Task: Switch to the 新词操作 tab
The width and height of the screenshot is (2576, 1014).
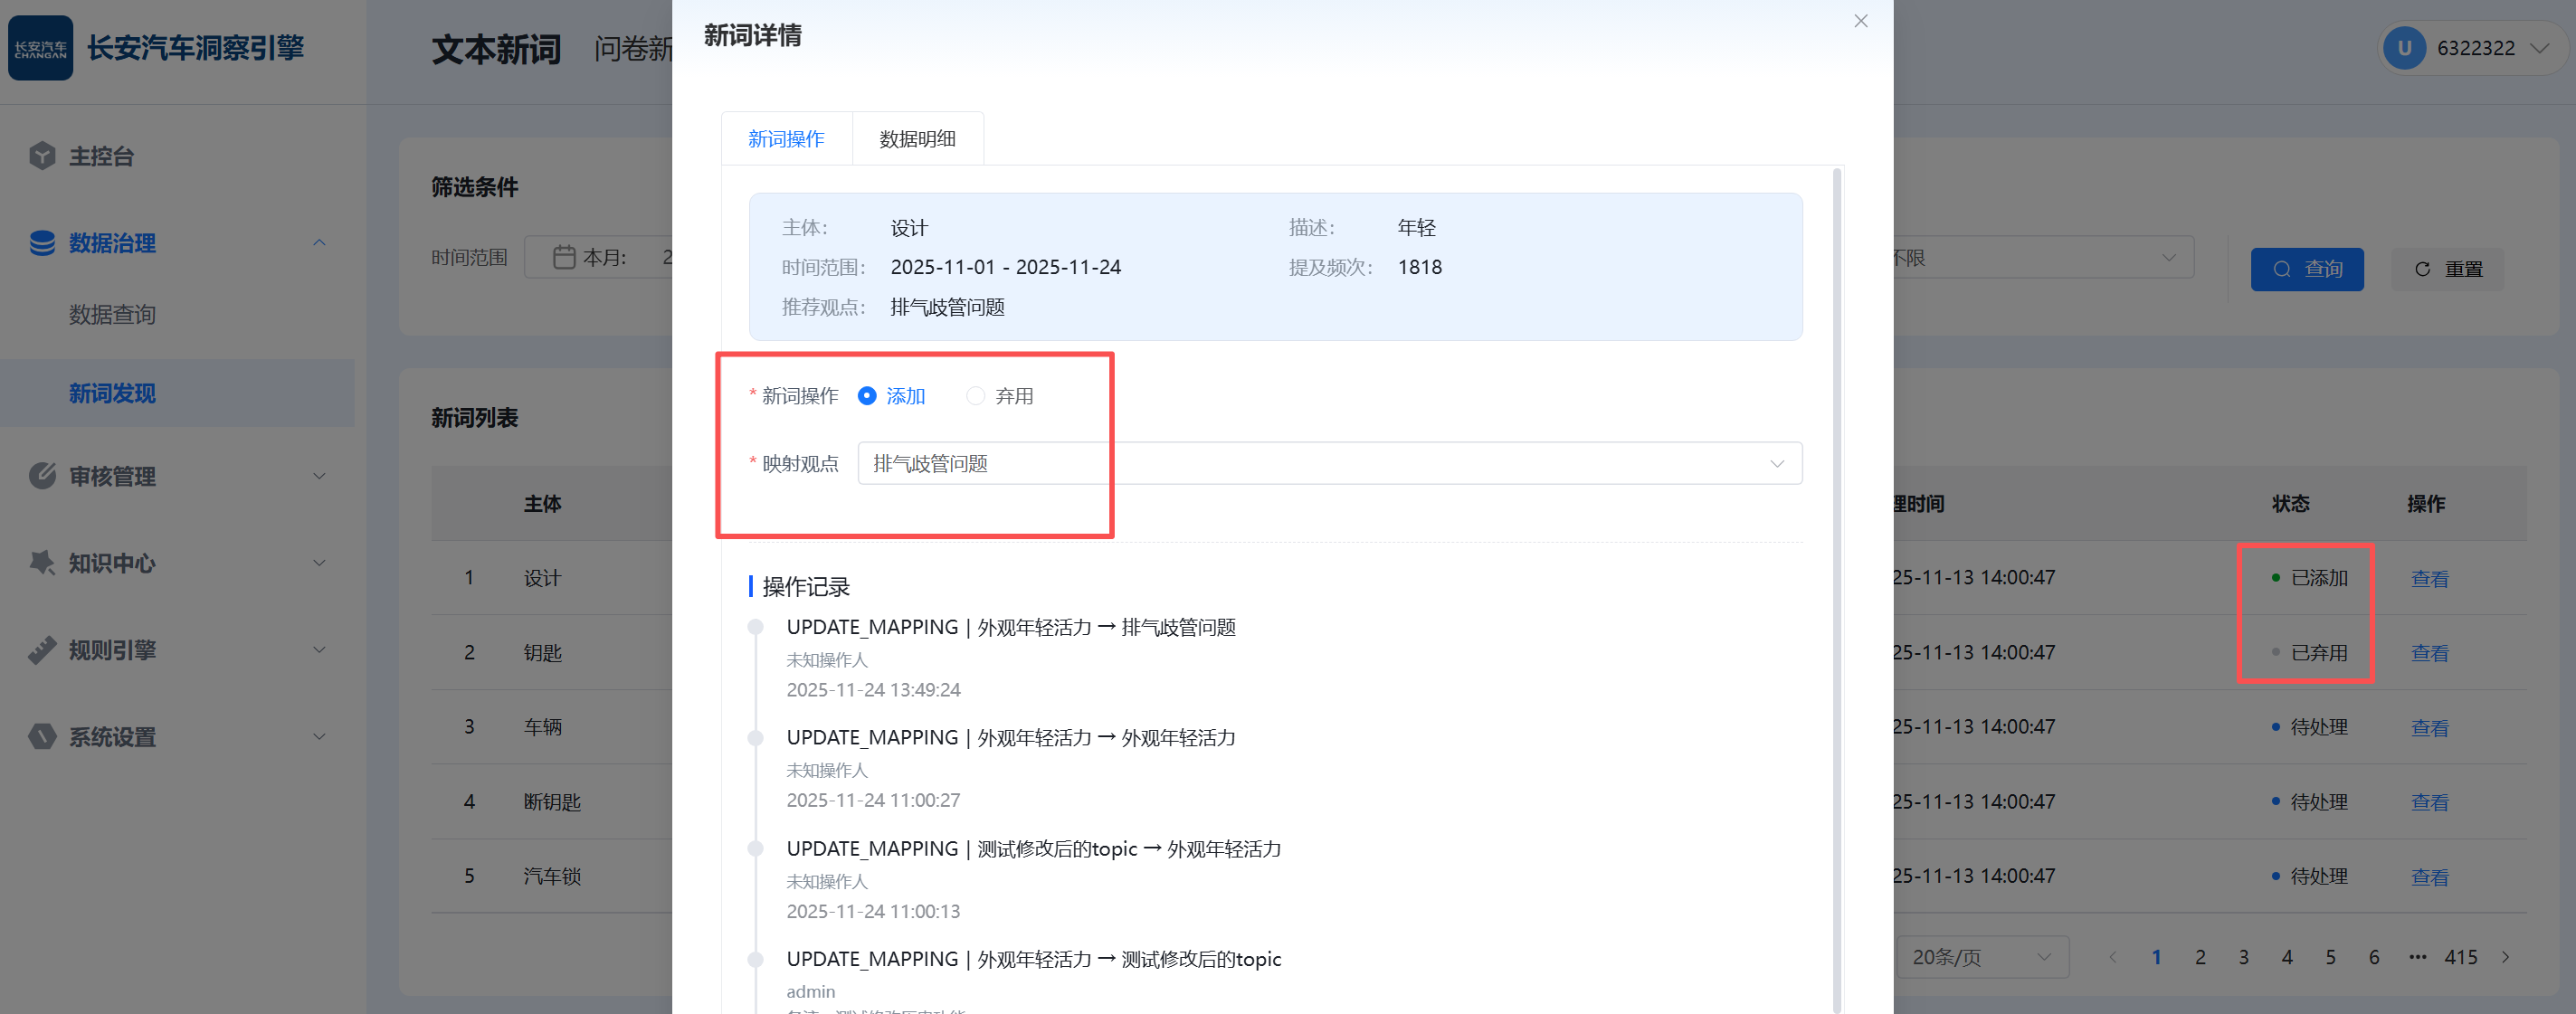Action: tap(786, 139)
